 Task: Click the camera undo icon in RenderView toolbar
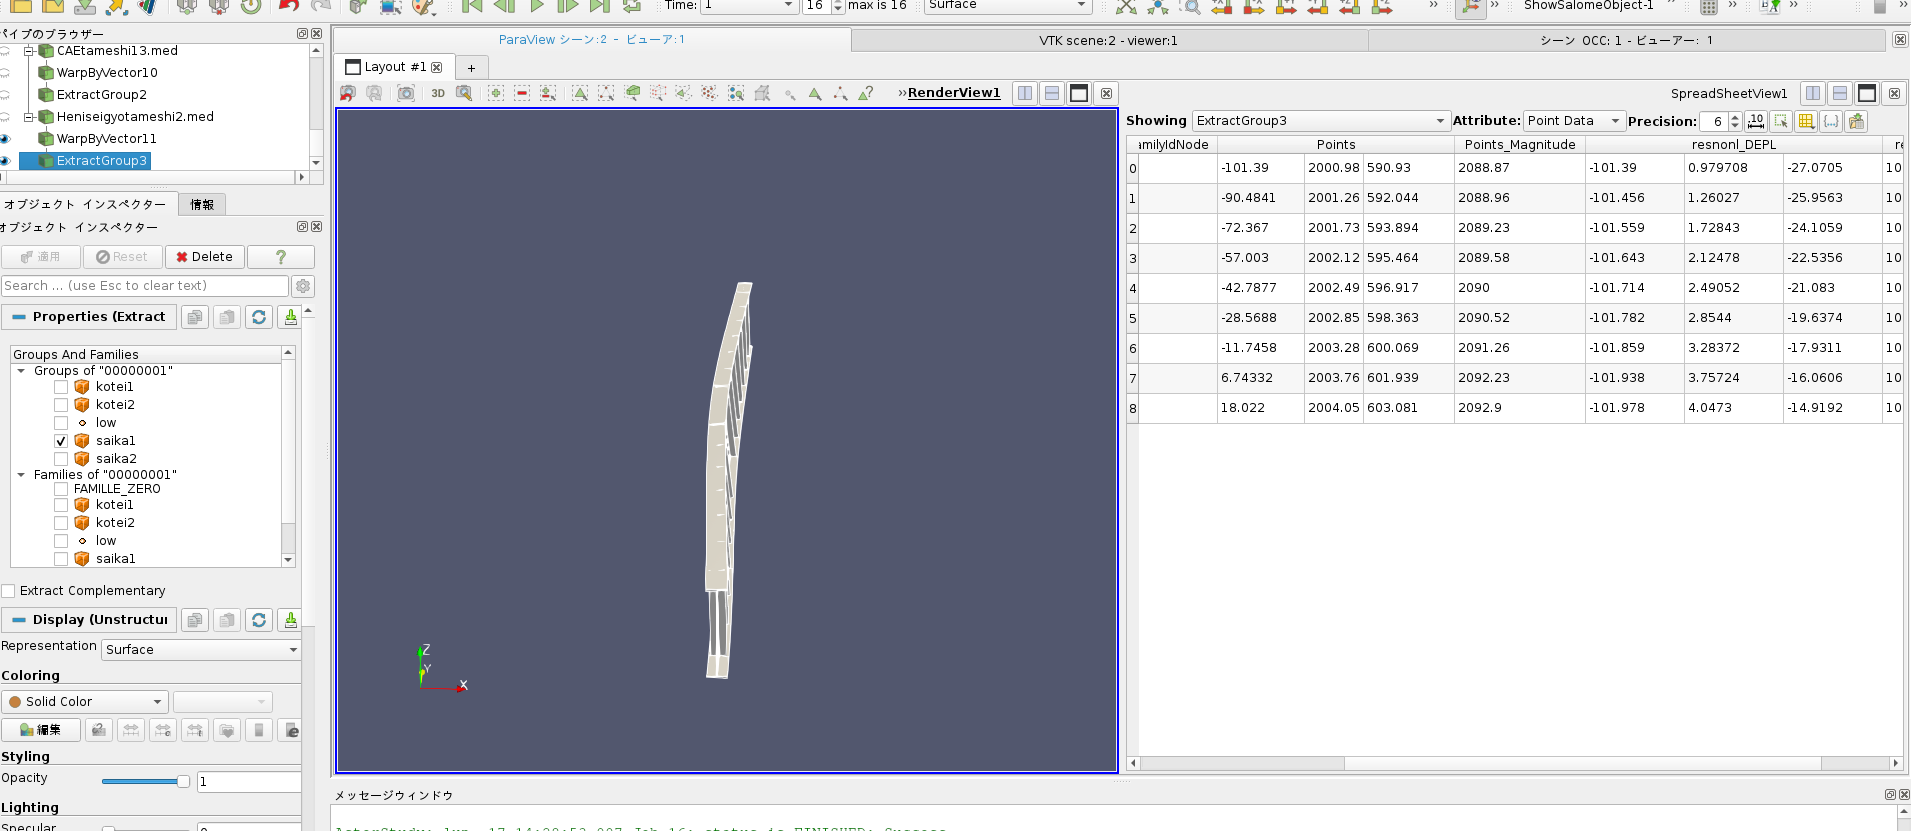coord(347,93)
